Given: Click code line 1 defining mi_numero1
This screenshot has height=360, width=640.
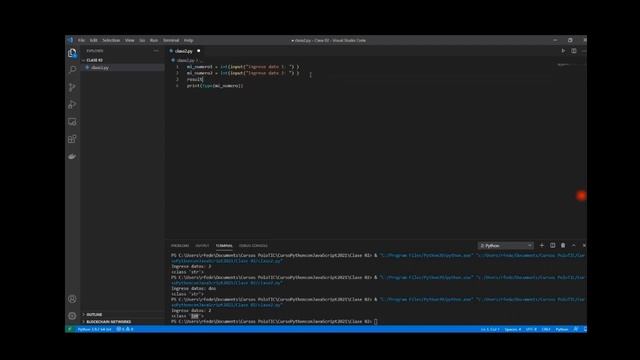Looking at the screenshot, I should click(x=243, y=67).
